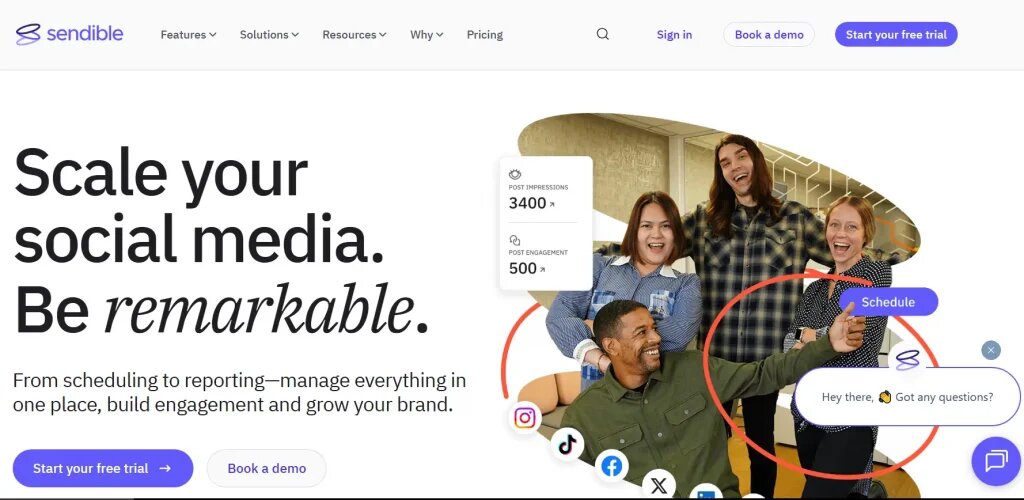Image resolution: width=1024 pixels, height=500 pixels.
Task: Click the 'Scale your social media.' headline
Action: (x=199, y=206)
